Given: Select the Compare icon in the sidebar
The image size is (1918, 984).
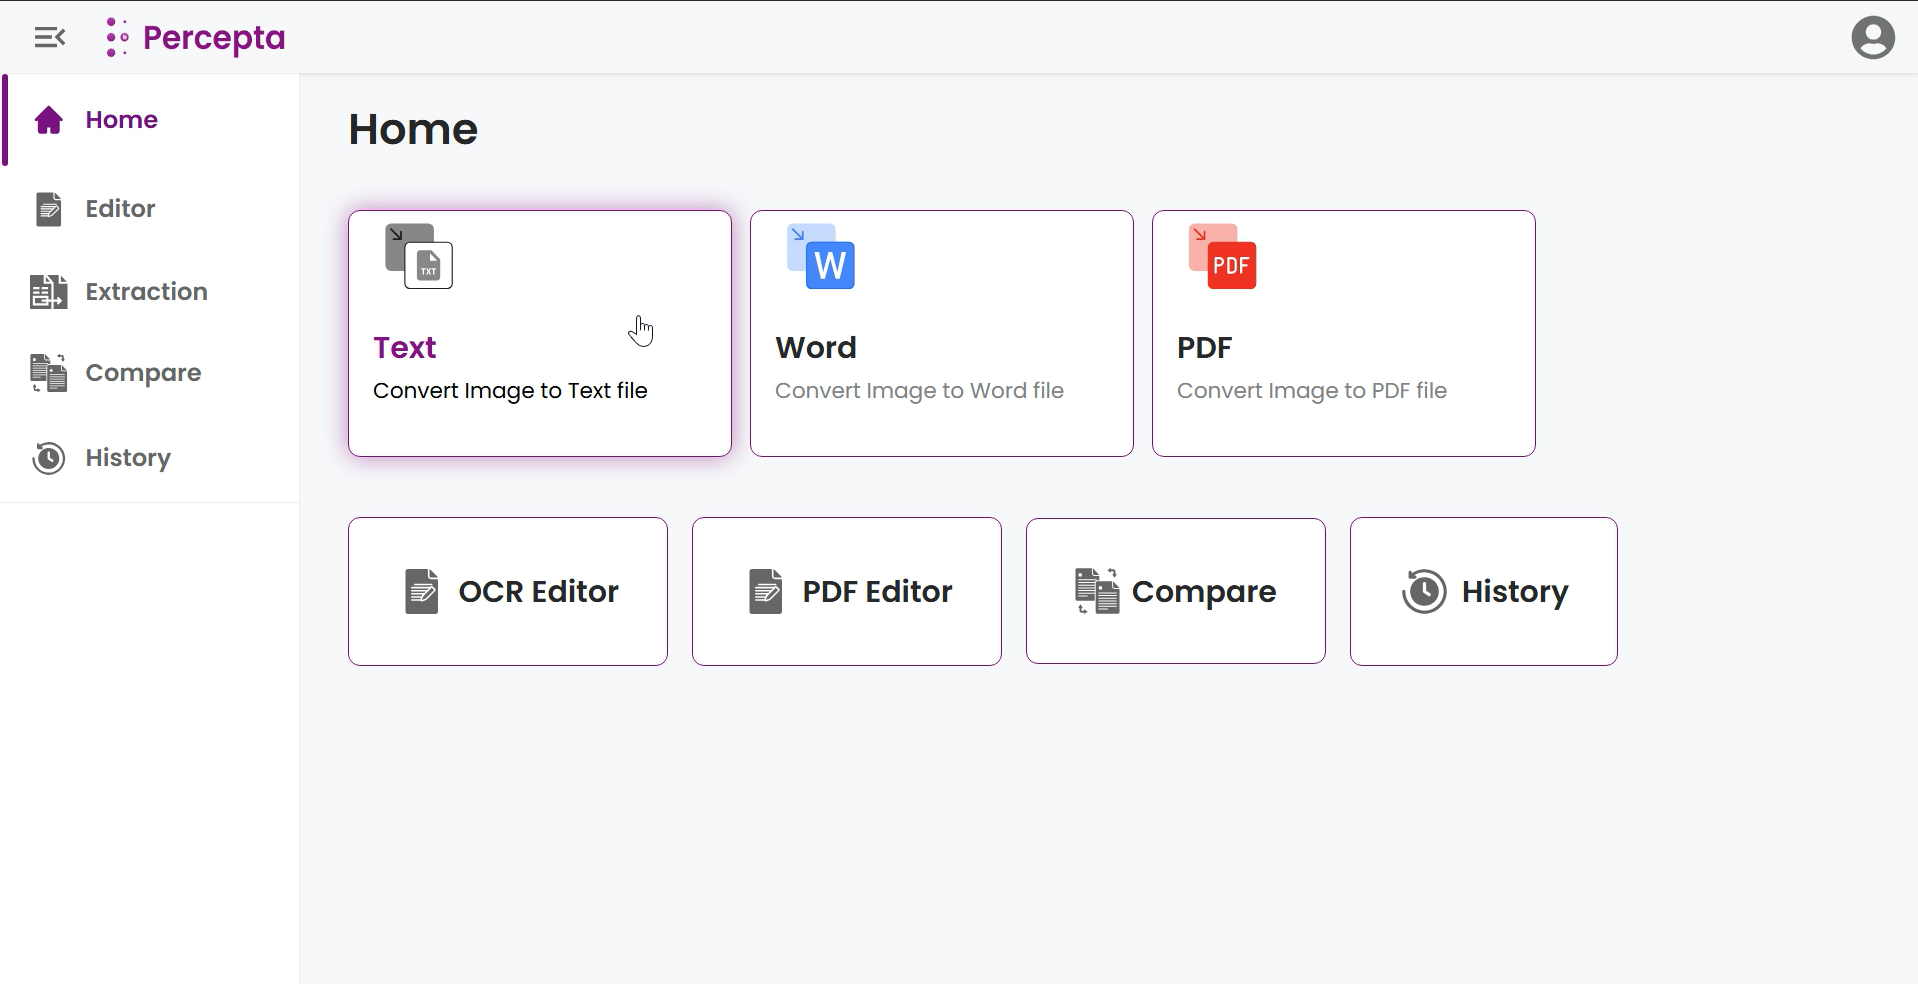Looking at the screenshot, I should pos(46,372).
